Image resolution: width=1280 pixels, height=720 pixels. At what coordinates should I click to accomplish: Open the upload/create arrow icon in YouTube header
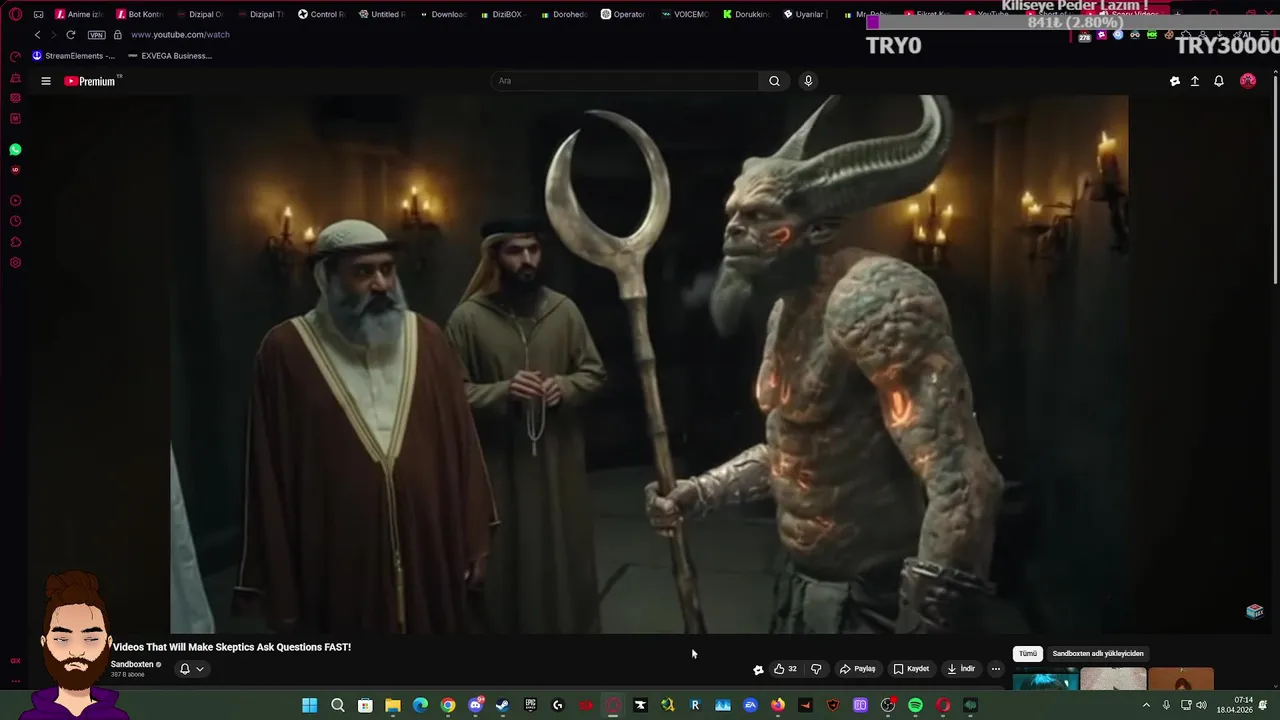point(1194,81)
